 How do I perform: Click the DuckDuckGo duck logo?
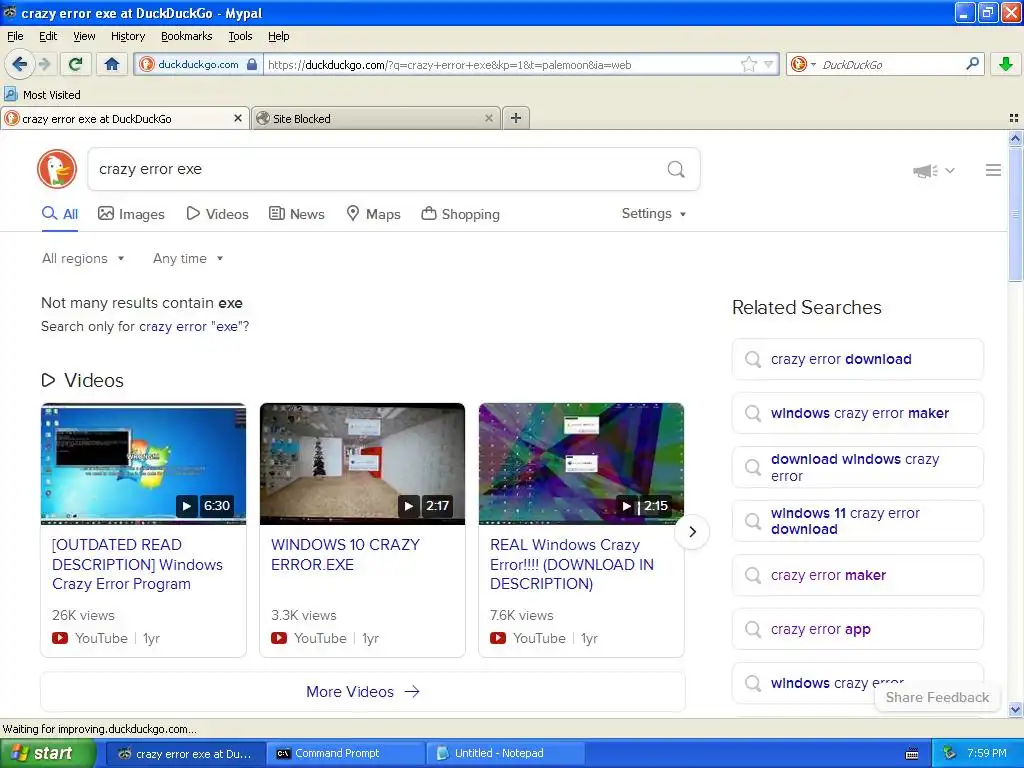point(57,169)
